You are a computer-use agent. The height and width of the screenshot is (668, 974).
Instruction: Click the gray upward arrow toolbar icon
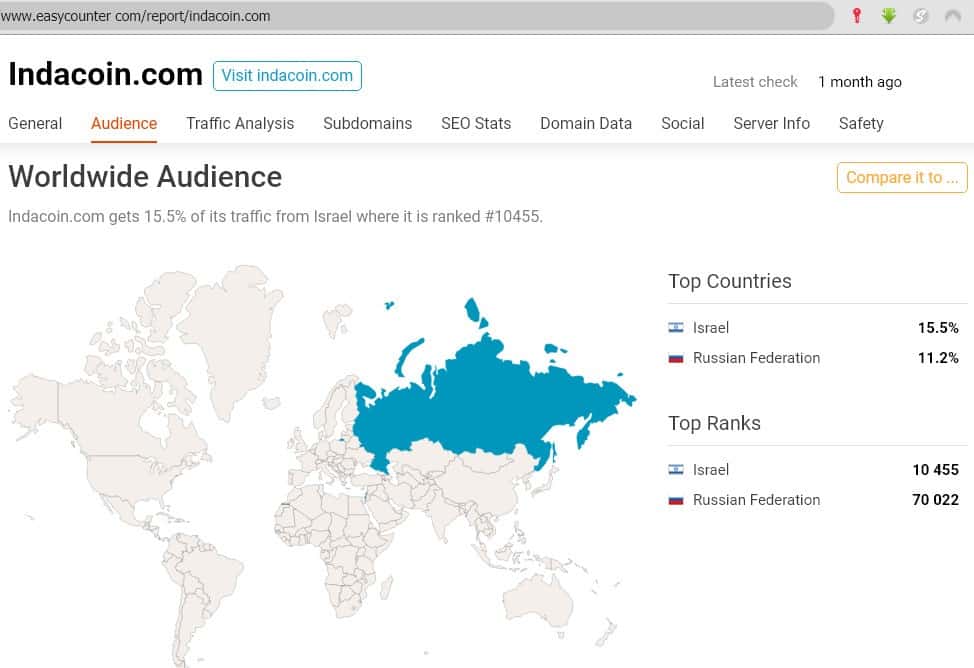click(952, 16)
